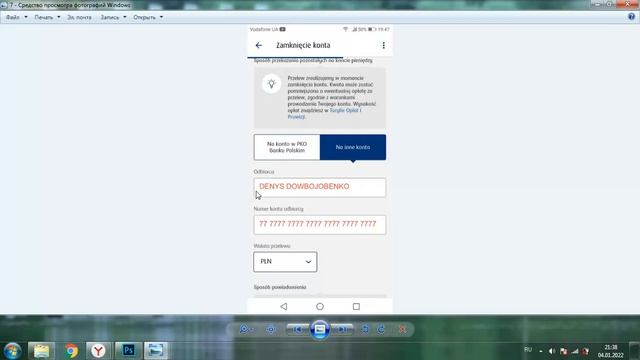Rotate the photo clockwise
Image resolution: width=640 pixels, height=360 pixels.
coord(381,329)
